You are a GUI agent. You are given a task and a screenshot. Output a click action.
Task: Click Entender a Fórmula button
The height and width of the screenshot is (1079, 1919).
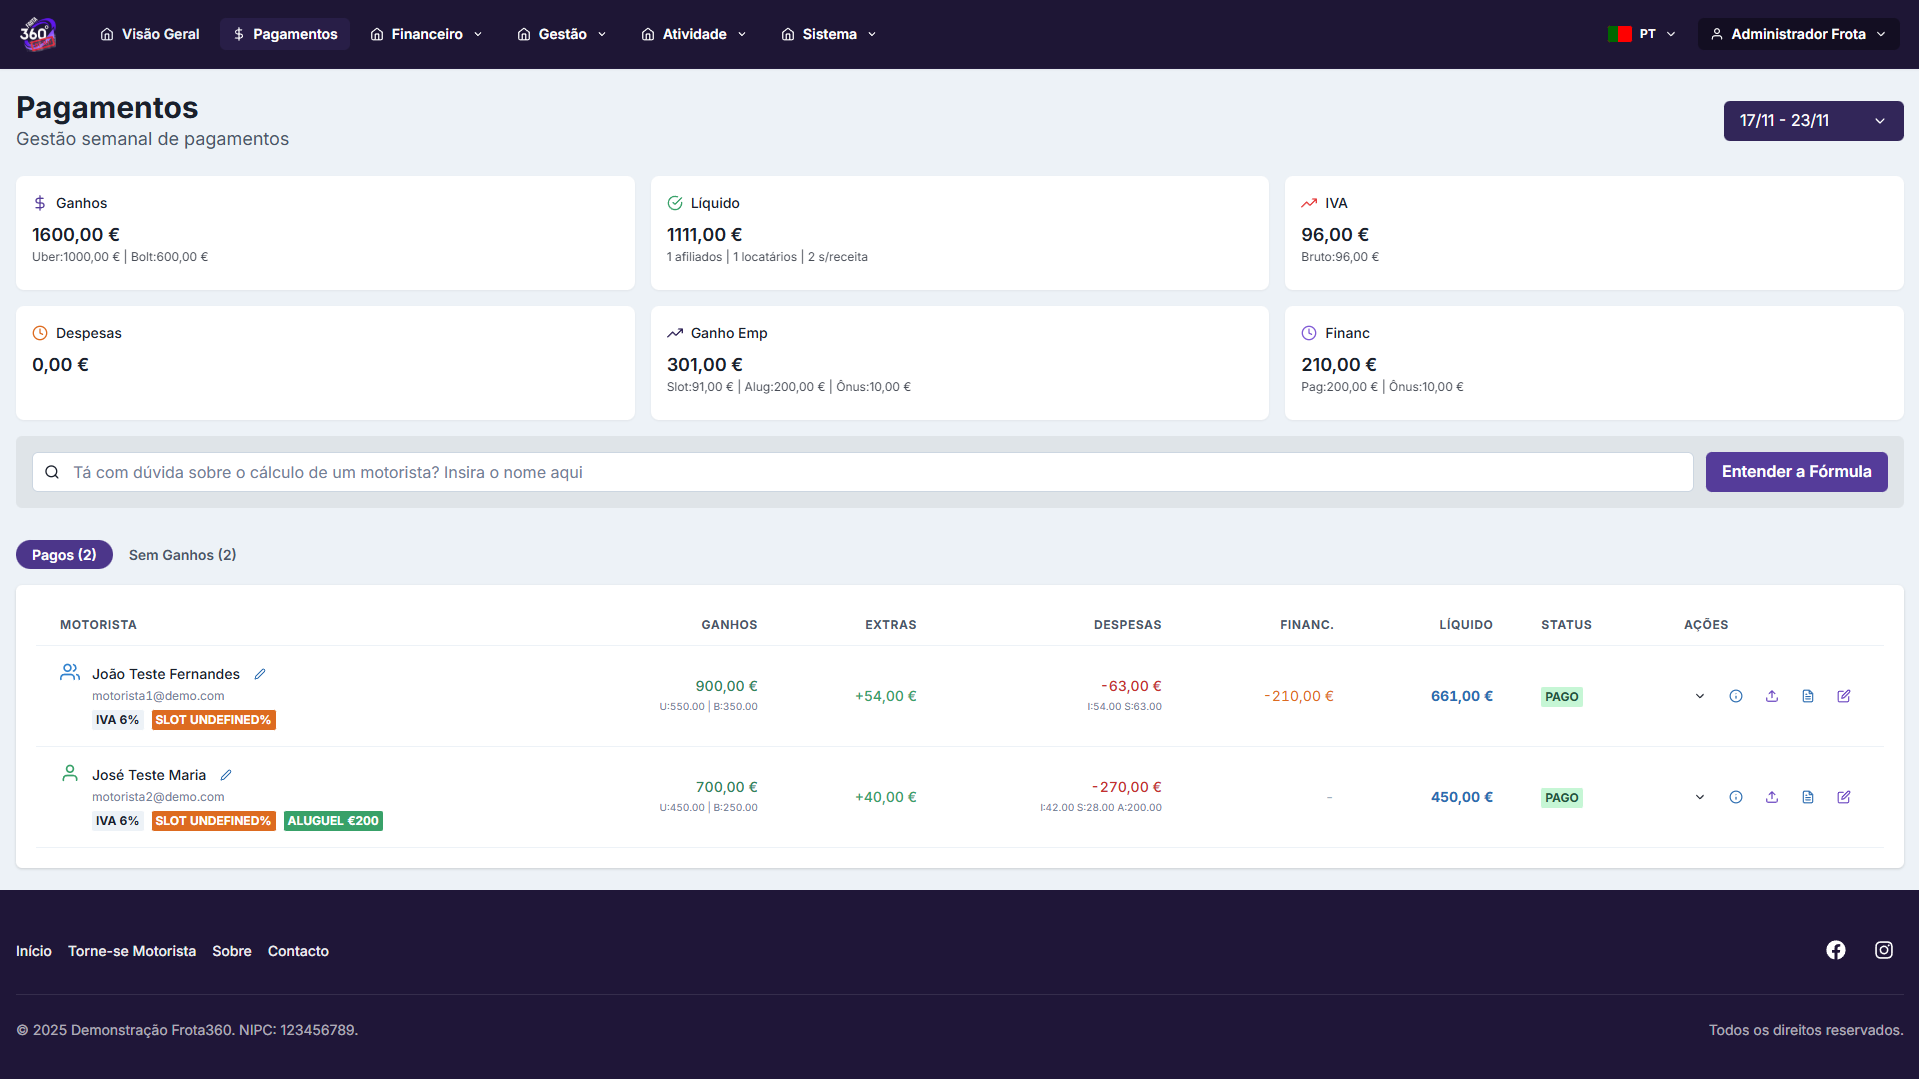pos(1796,472)
